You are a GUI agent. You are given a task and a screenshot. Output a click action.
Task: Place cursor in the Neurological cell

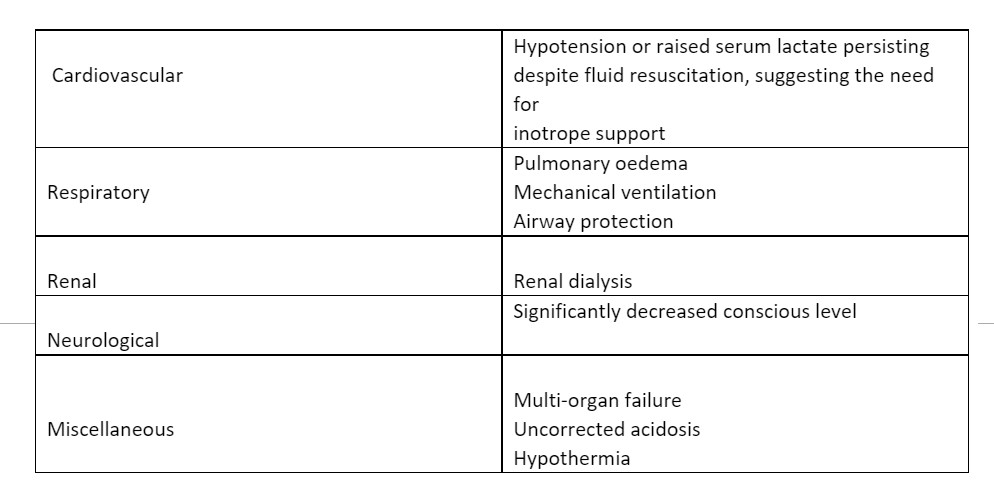[103, 340]
